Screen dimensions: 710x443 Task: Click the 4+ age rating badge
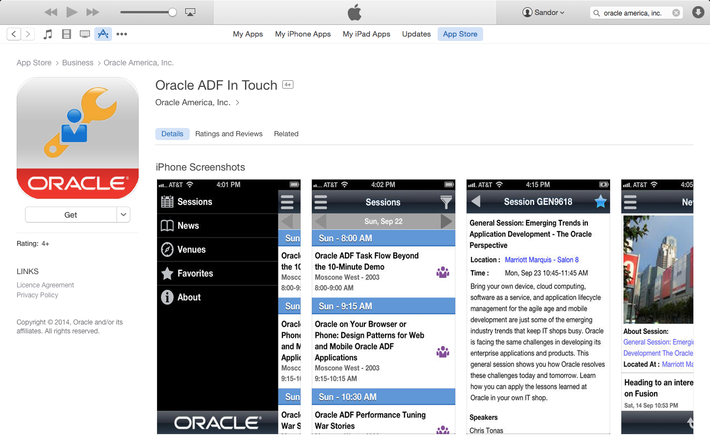[288, 84]
